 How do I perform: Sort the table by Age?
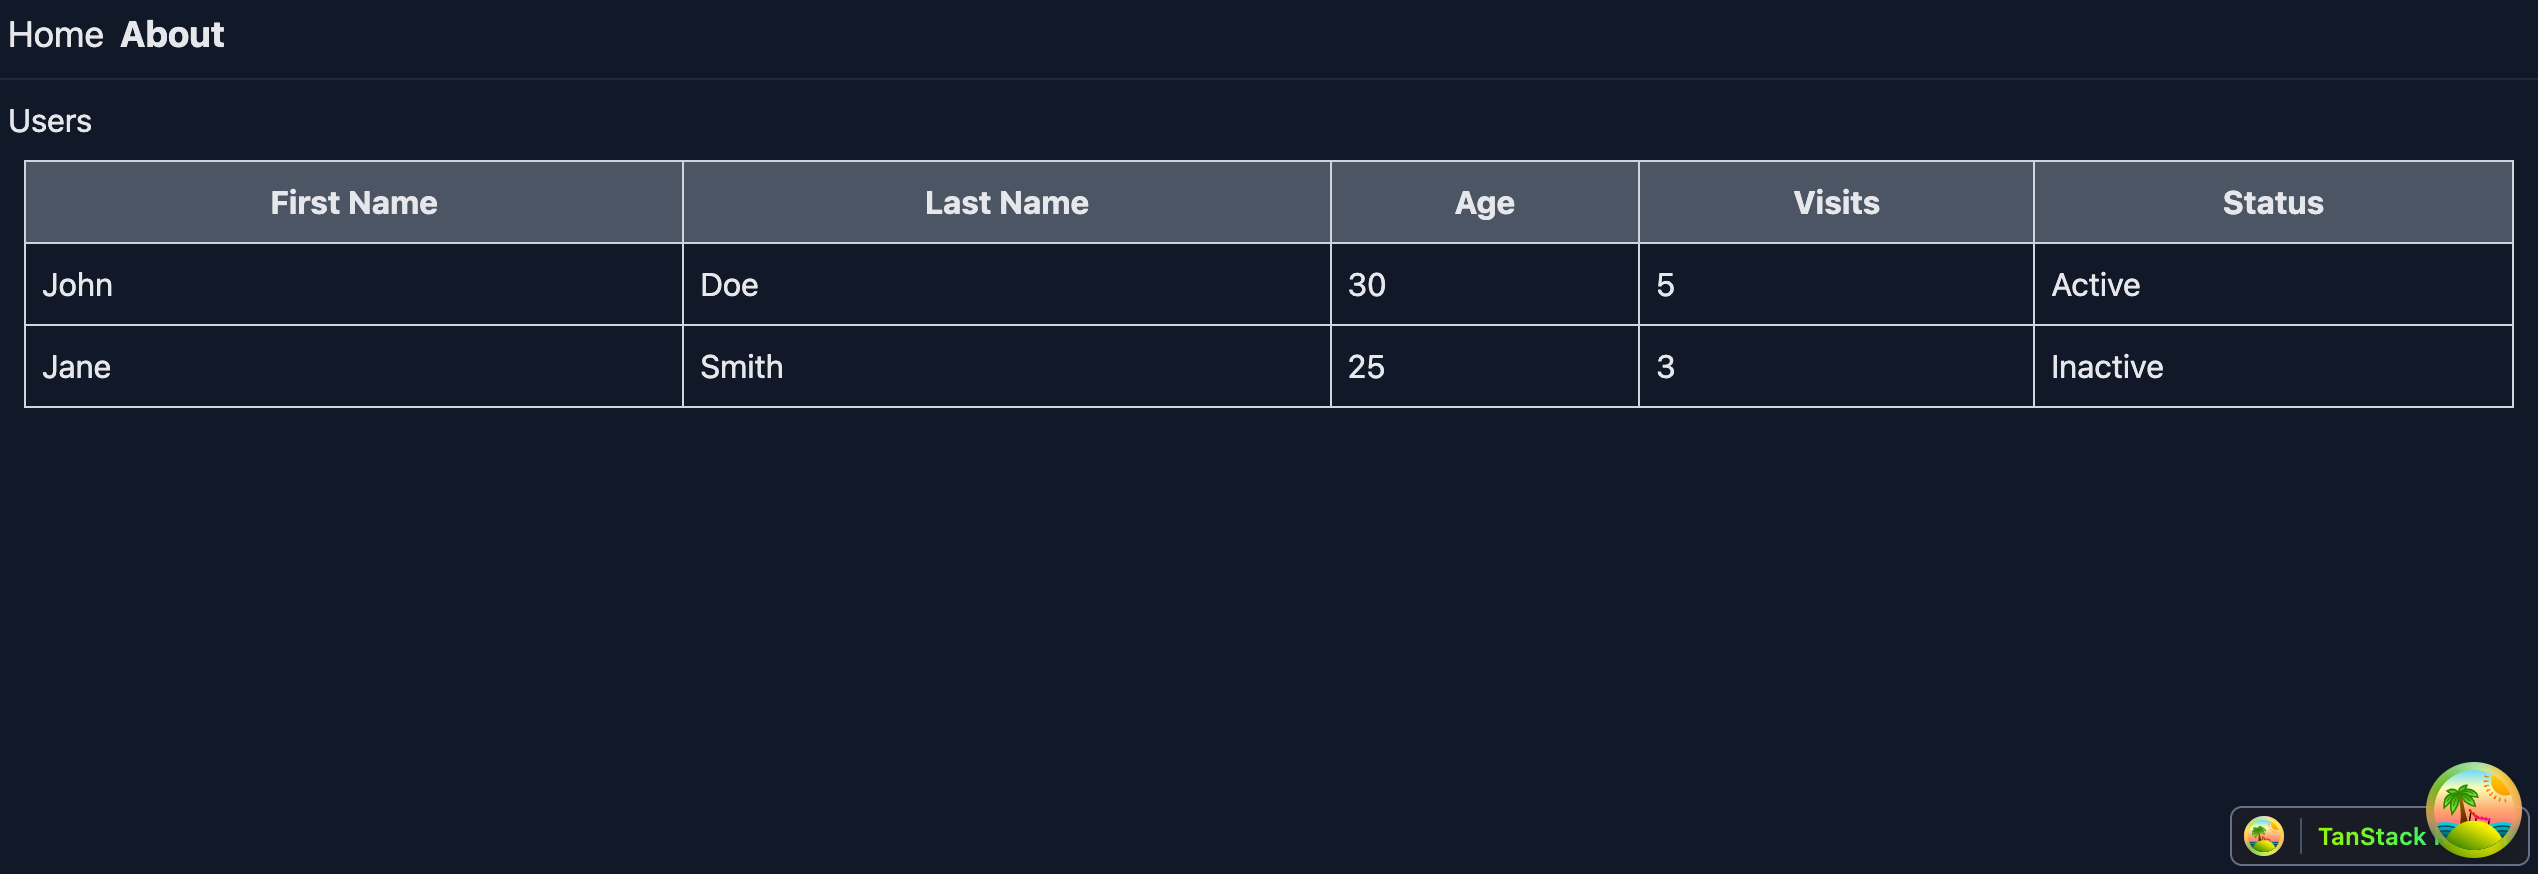(1484, 202)
